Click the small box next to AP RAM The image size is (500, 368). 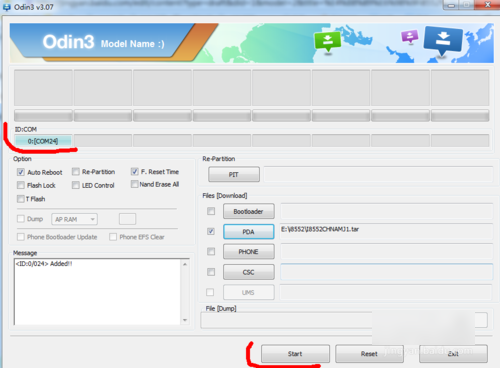click(127, 219)
